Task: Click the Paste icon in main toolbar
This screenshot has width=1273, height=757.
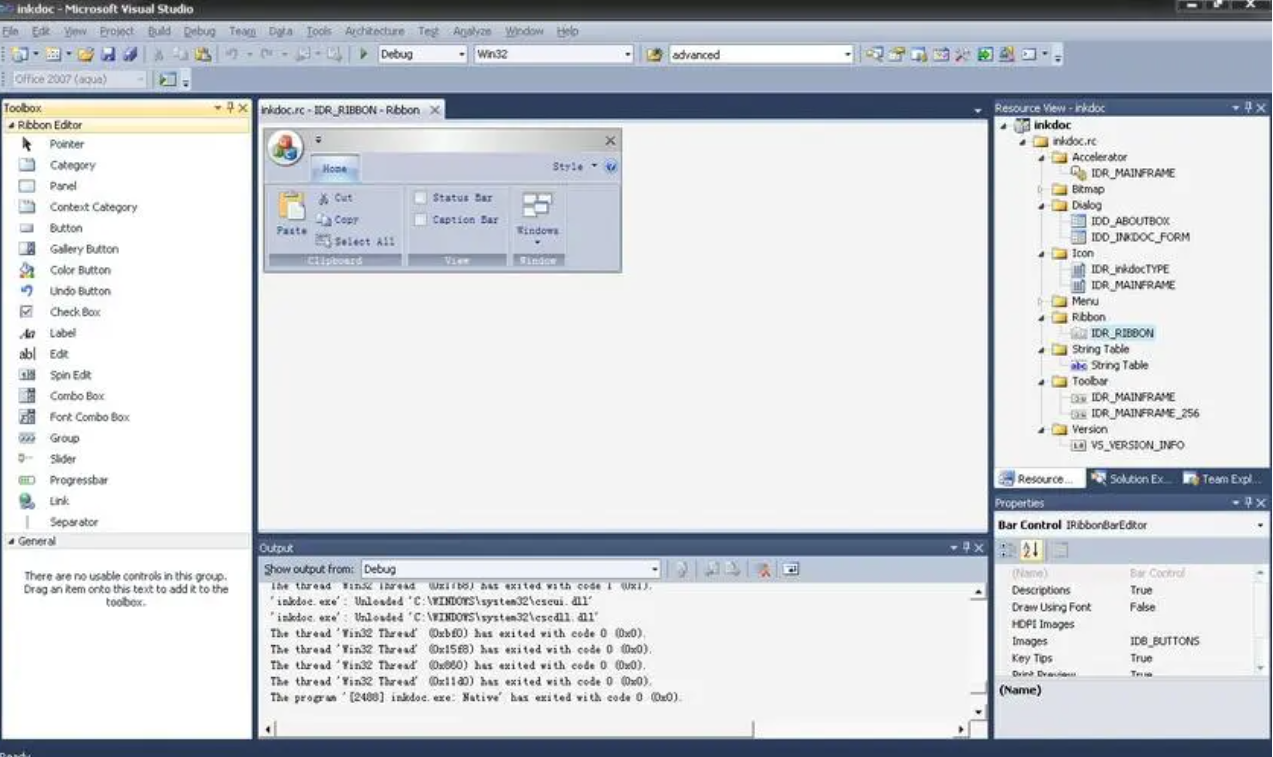Action: (203, 55)
